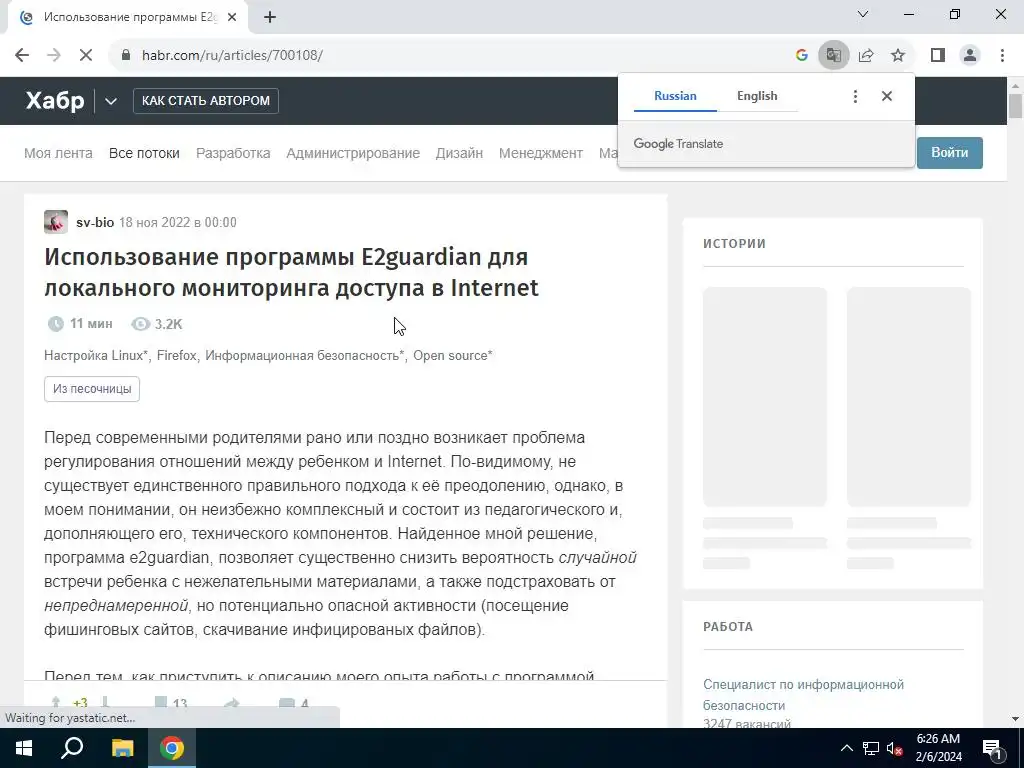
Task: Open Translate options three-dot menu
Action: point(855,97)
